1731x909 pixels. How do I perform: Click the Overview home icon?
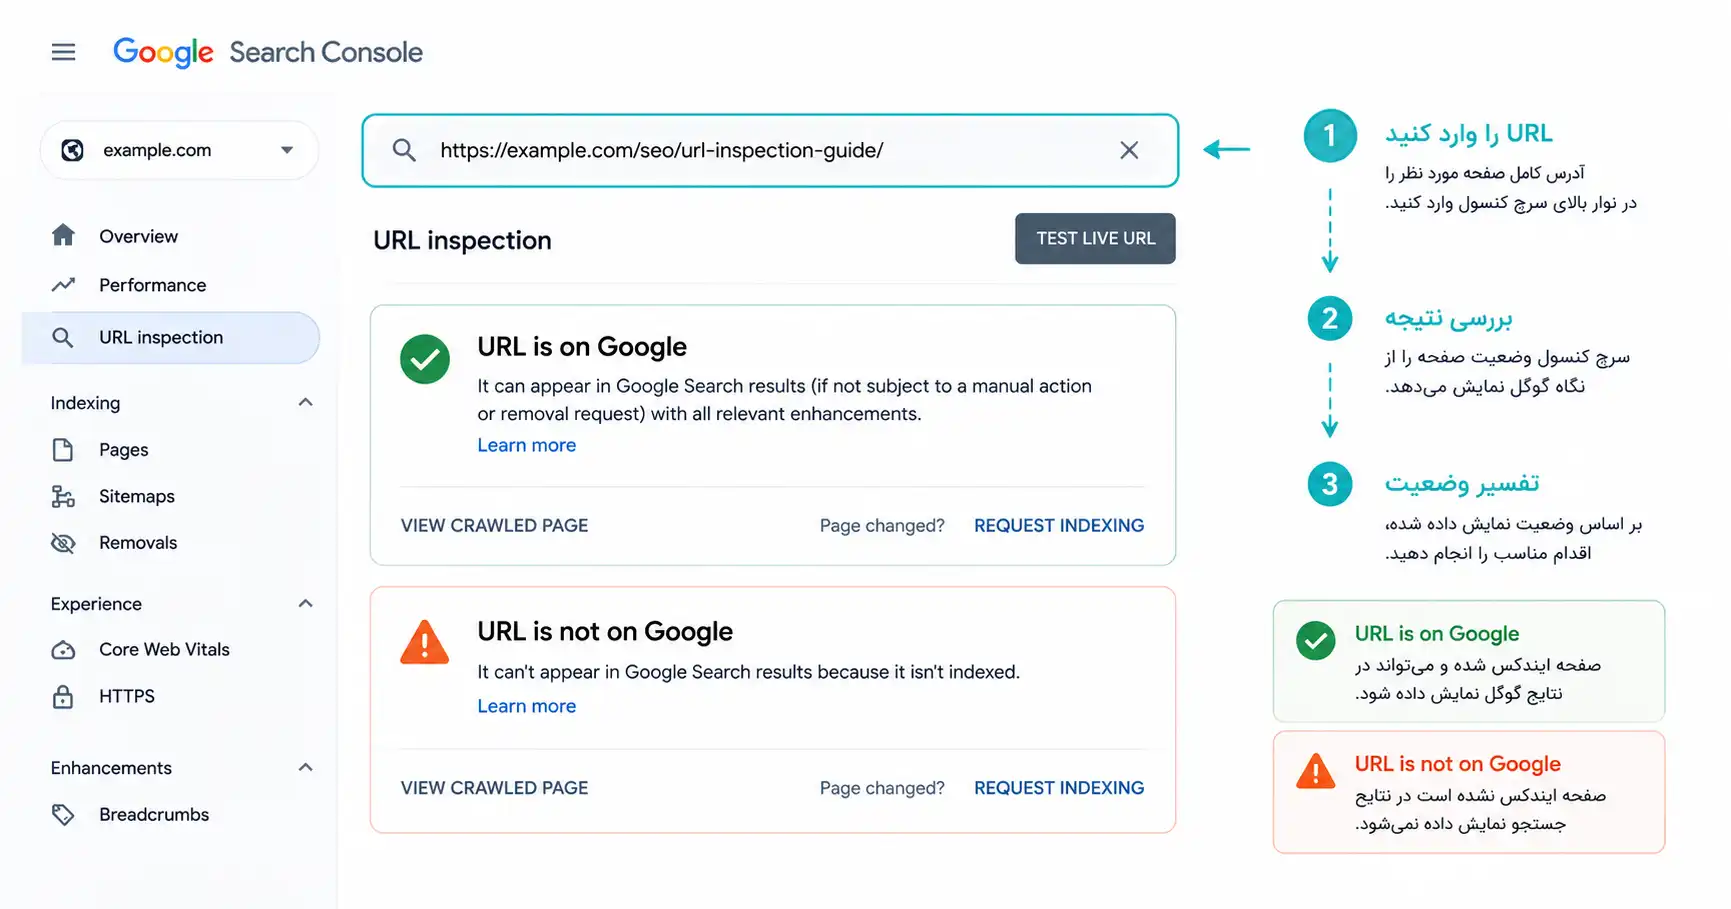point(63,235)
